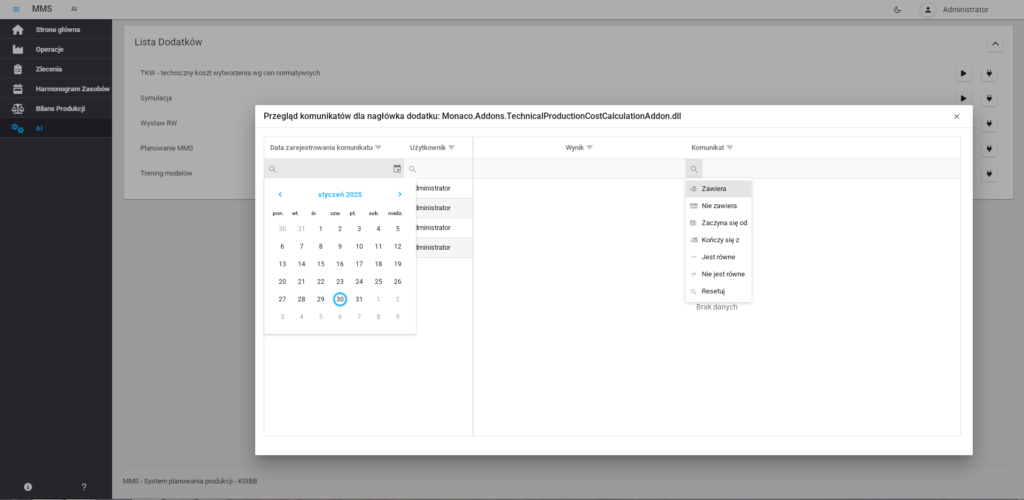This screenshot has width=1024, height=500.
Task: Select 'Nie zawiera' filter option
Action: point(719,205)
